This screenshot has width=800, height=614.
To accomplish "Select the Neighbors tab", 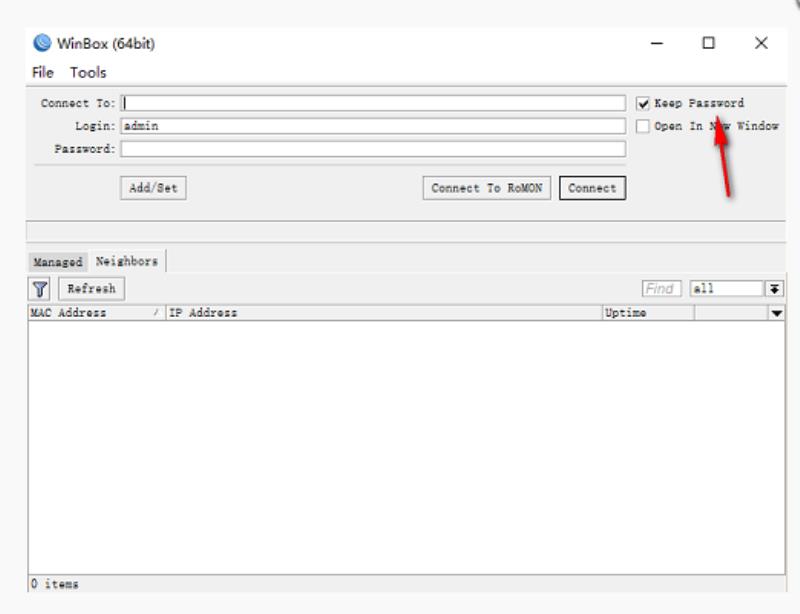I will 127,261.
